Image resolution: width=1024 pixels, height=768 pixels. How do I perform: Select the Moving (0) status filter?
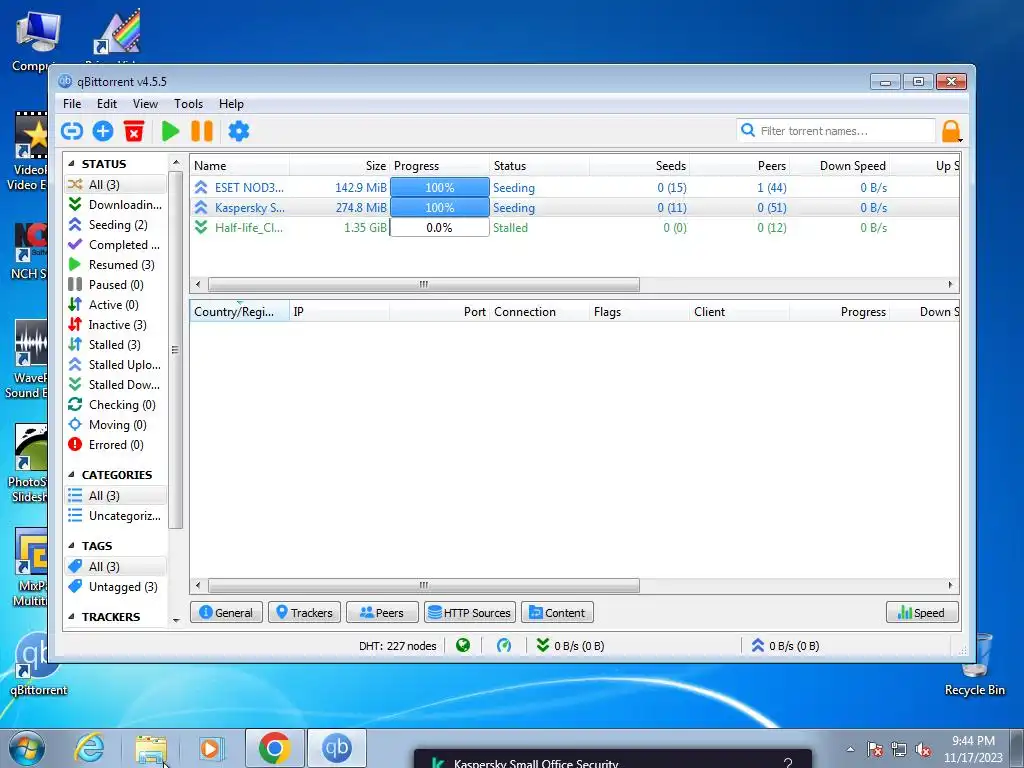tap(116, 425)
